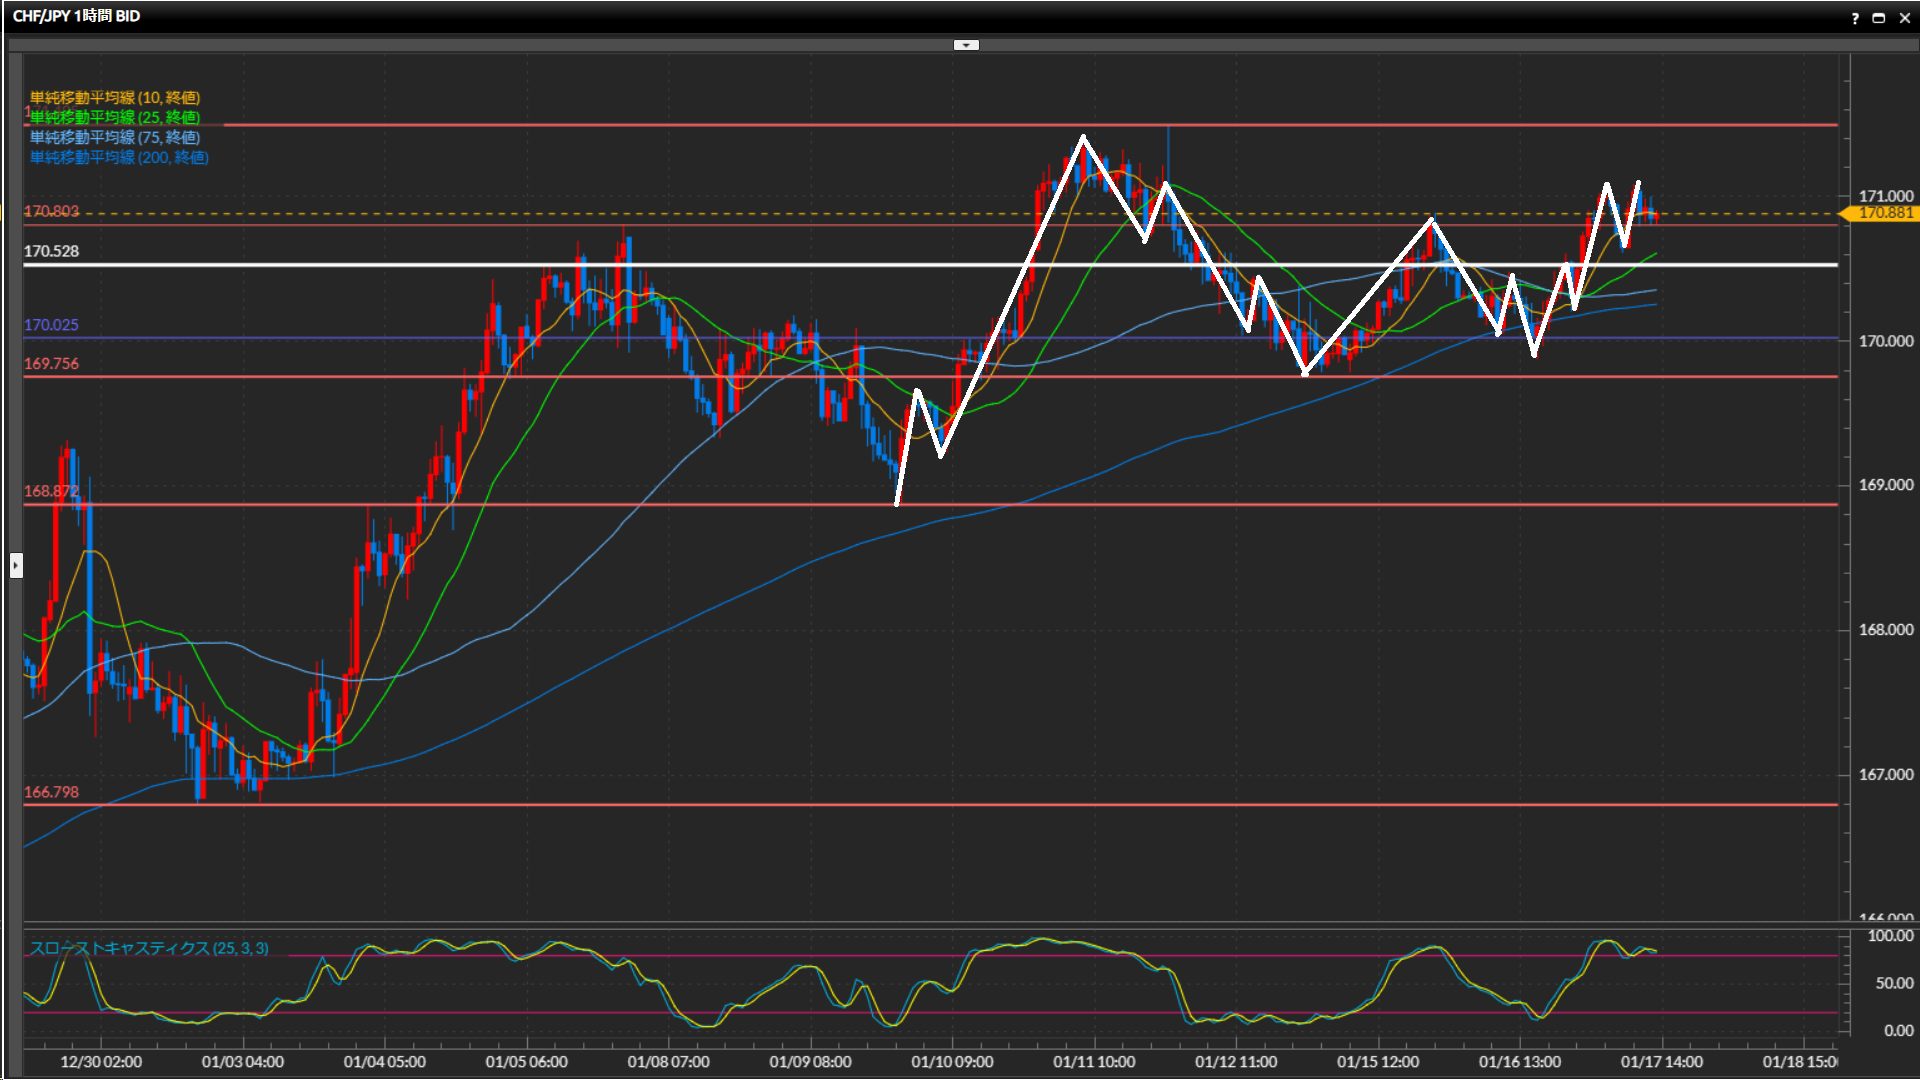The image size is (1920, 1080).
Task: Click the 171.000 price axis label
Action: click(1885, 196)
